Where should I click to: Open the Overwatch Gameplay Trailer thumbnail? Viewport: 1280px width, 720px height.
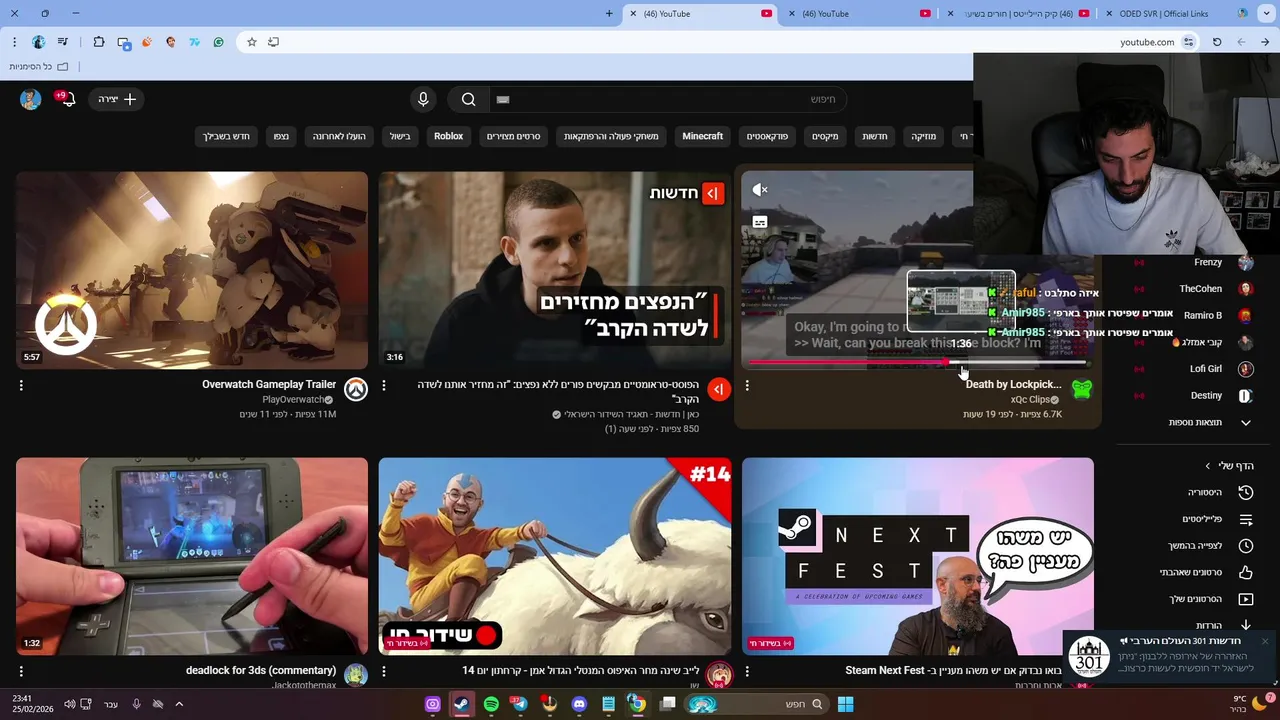coord(192,270)
